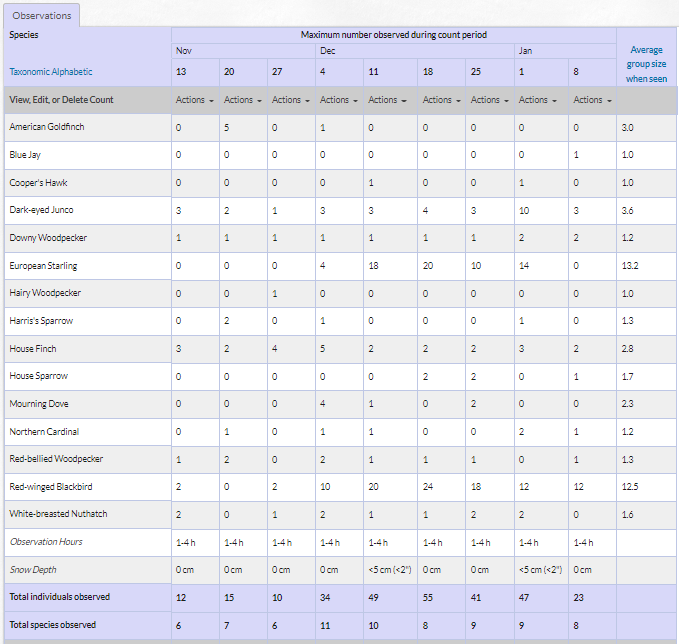The width and height of the screenshot is (679, 644).
Task: Click Nov 13 observation hours 1-4 h
Action: [185, 543]
